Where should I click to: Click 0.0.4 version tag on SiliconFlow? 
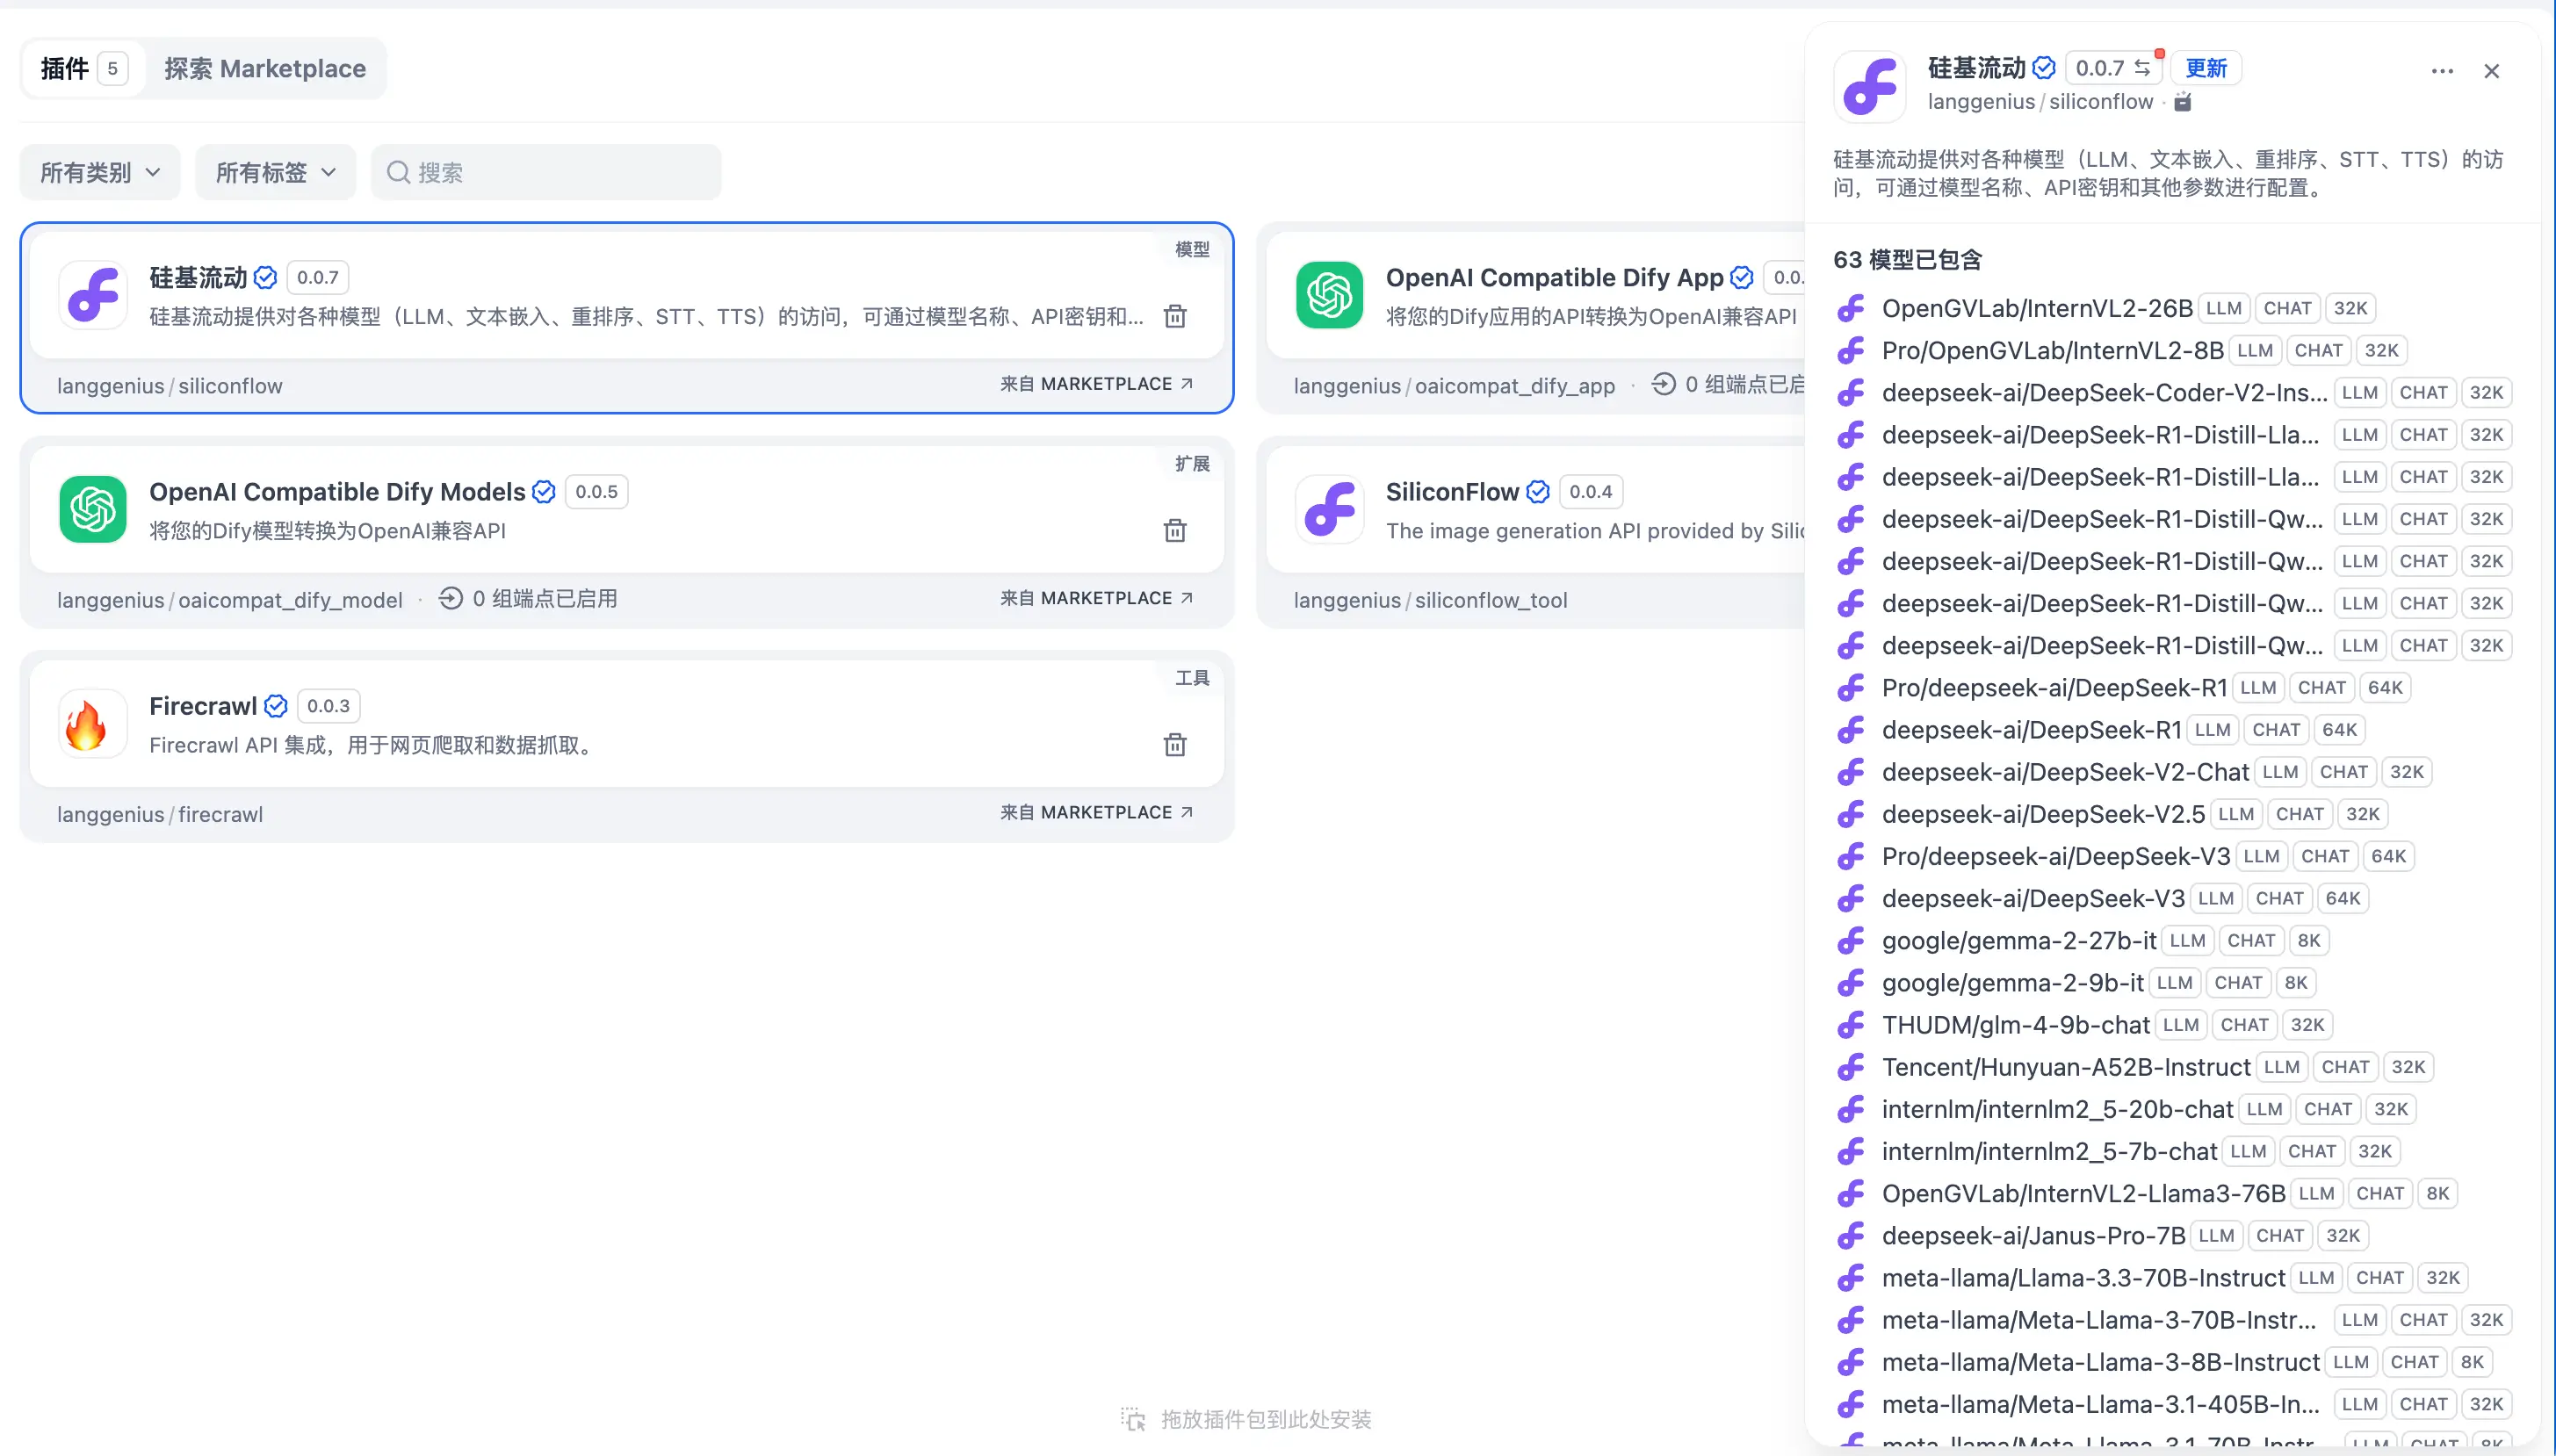coord(1591,492)
